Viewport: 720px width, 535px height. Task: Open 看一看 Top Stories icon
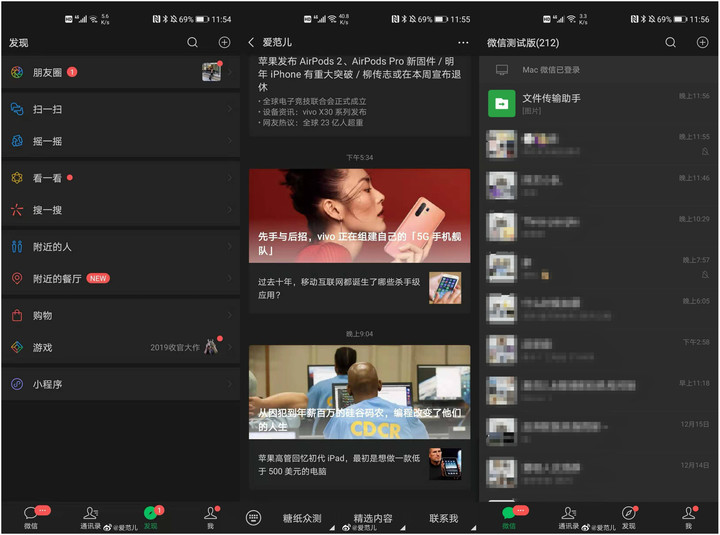click(x=17, y=178)
